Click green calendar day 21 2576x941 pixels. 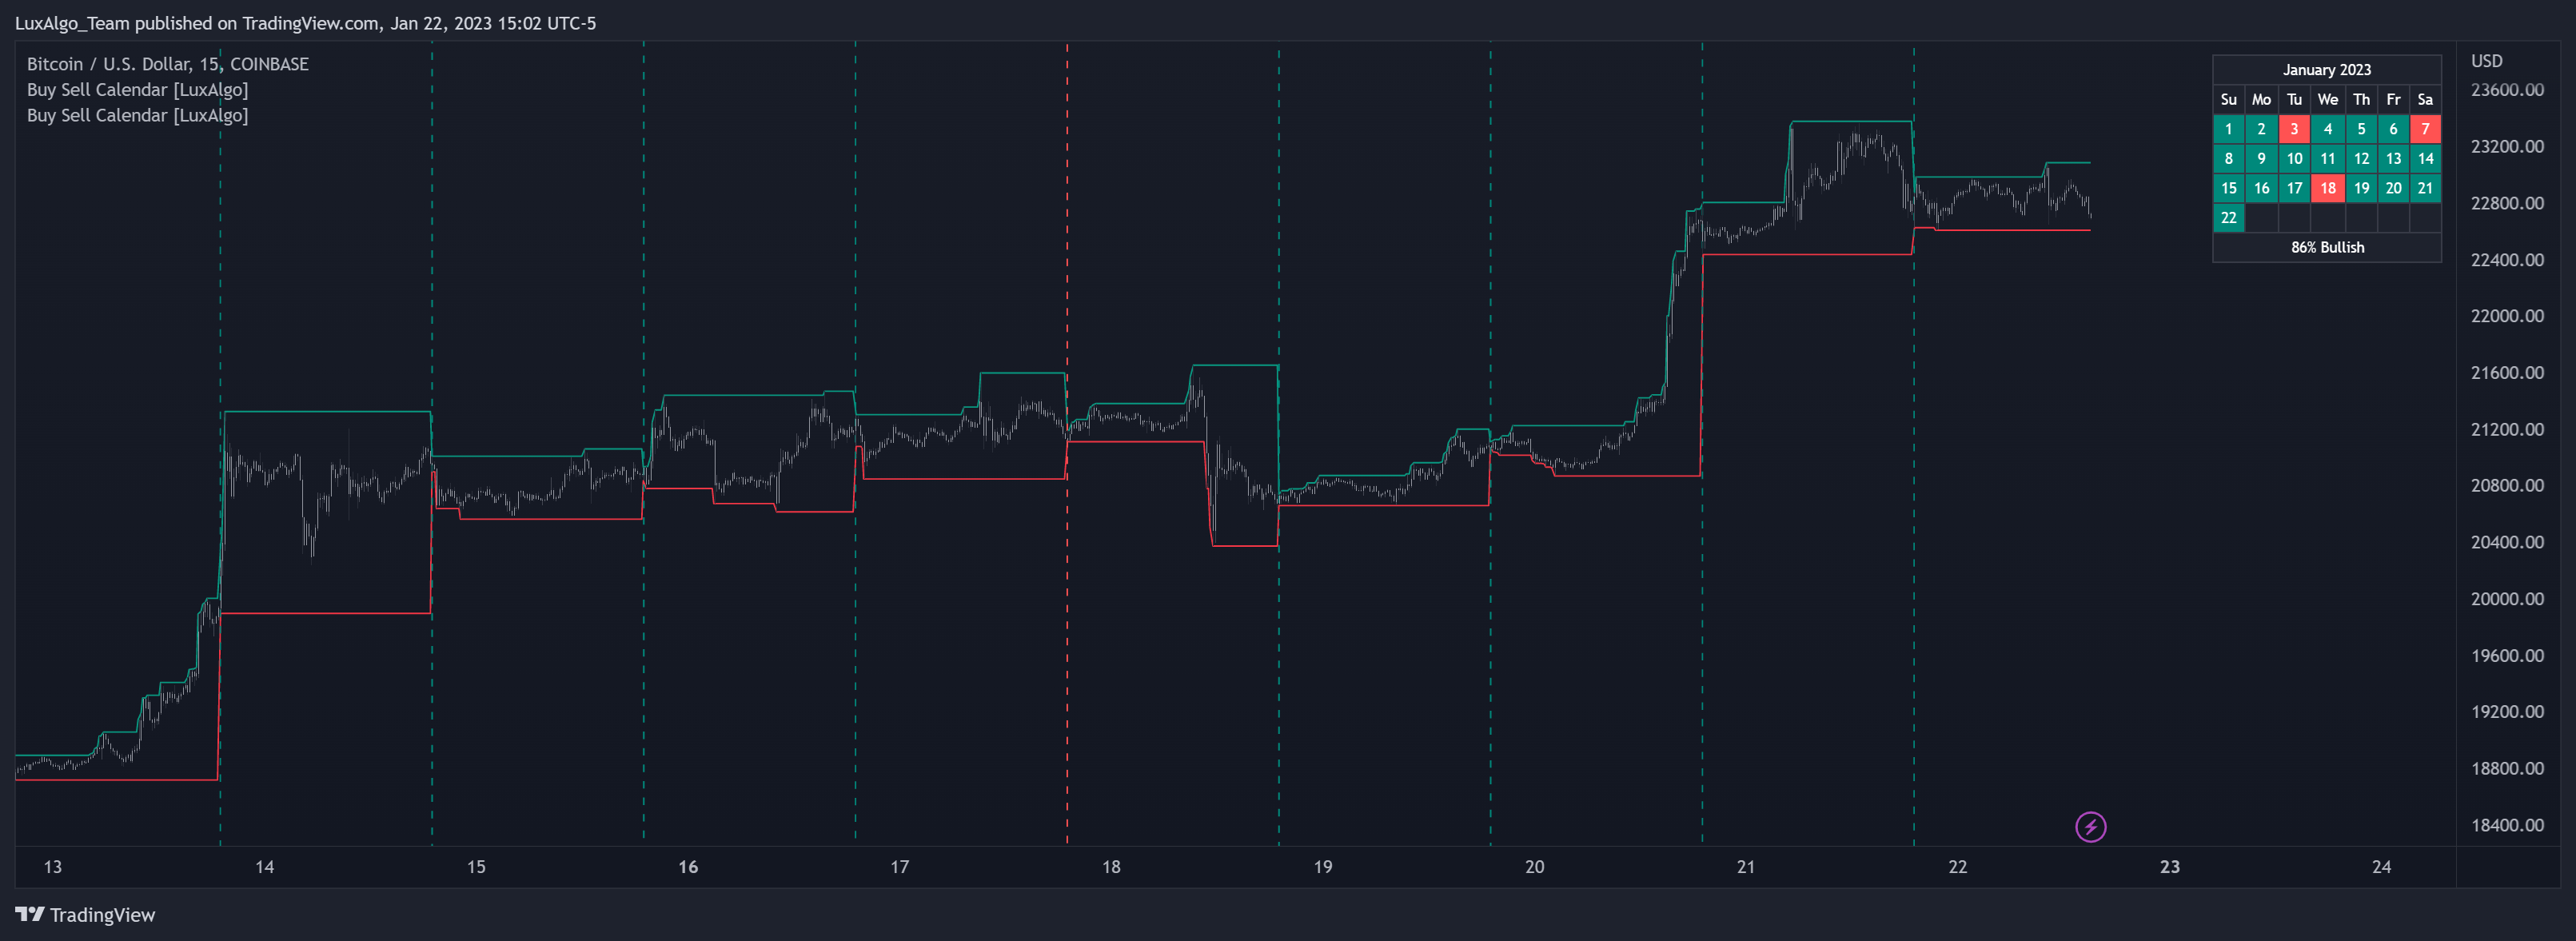2425,188
